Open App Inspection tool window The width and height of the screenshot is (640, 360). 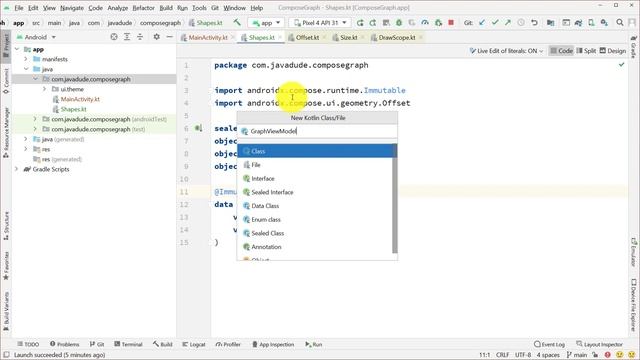[x=273, y=344]
